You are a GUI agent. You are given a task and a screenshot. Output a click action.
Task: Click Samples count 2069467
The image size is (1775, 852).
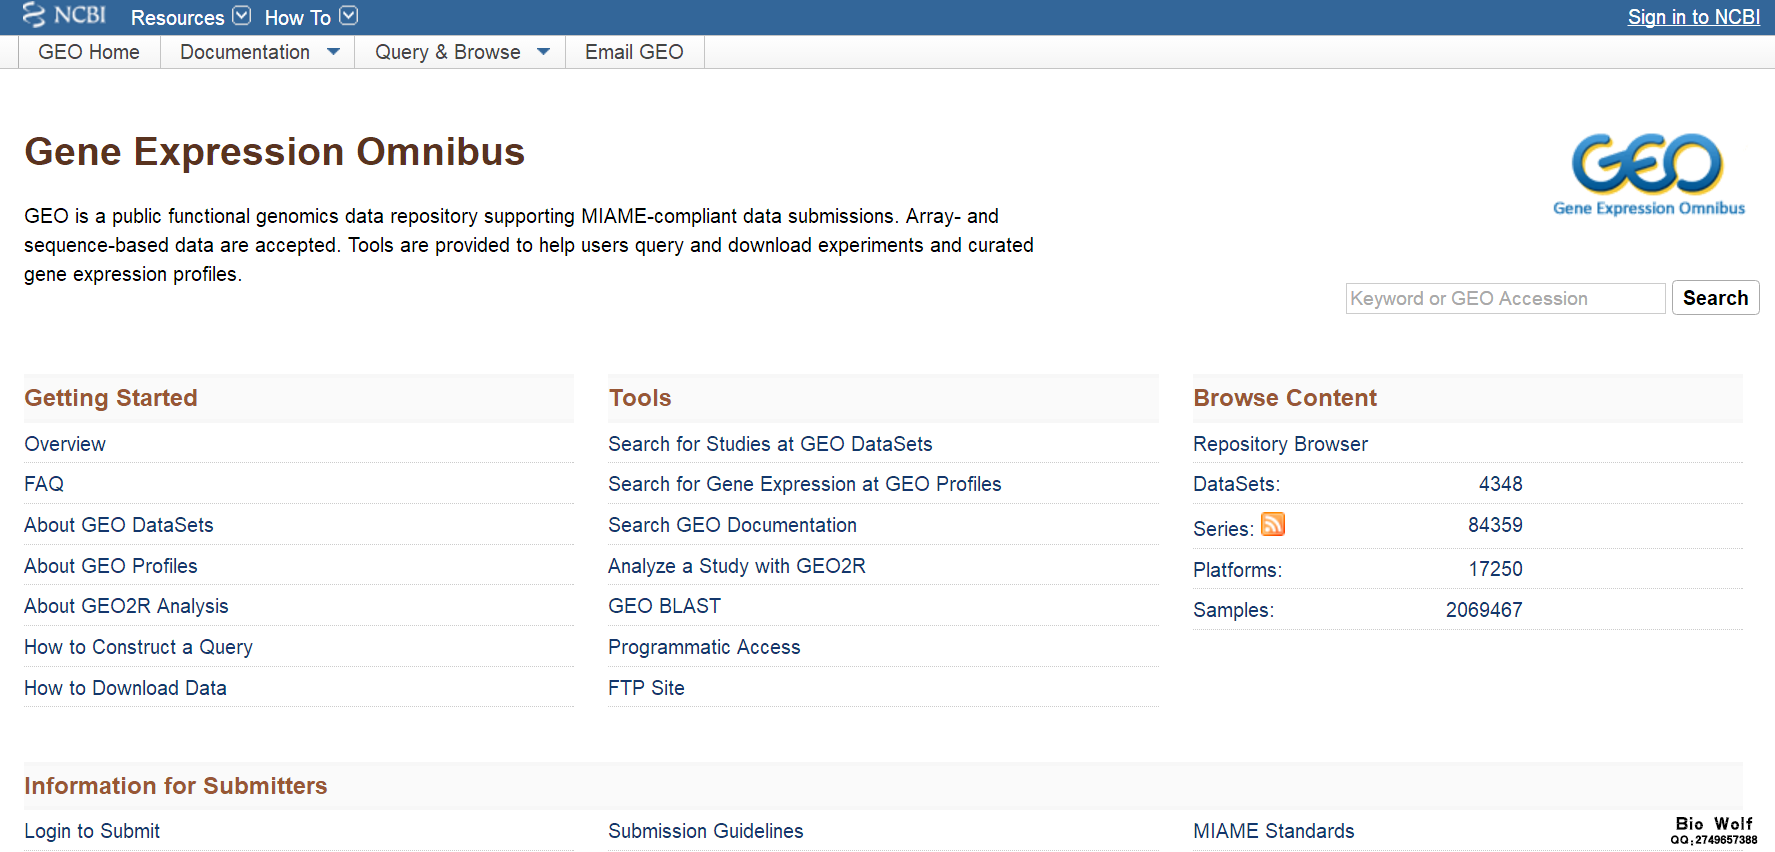1484,610
